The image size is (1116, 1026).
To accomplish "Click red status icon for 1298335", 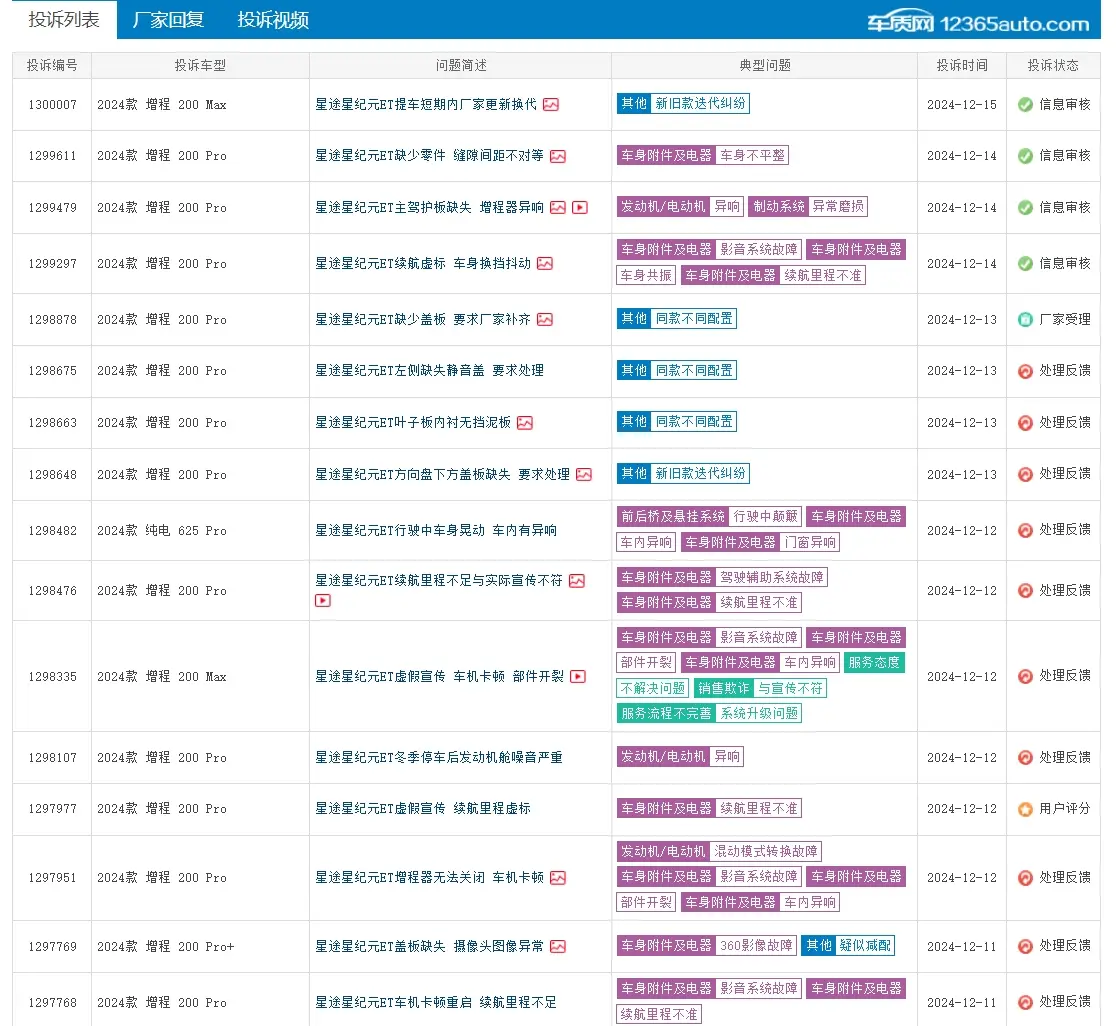I will (x=1026, y=677).
